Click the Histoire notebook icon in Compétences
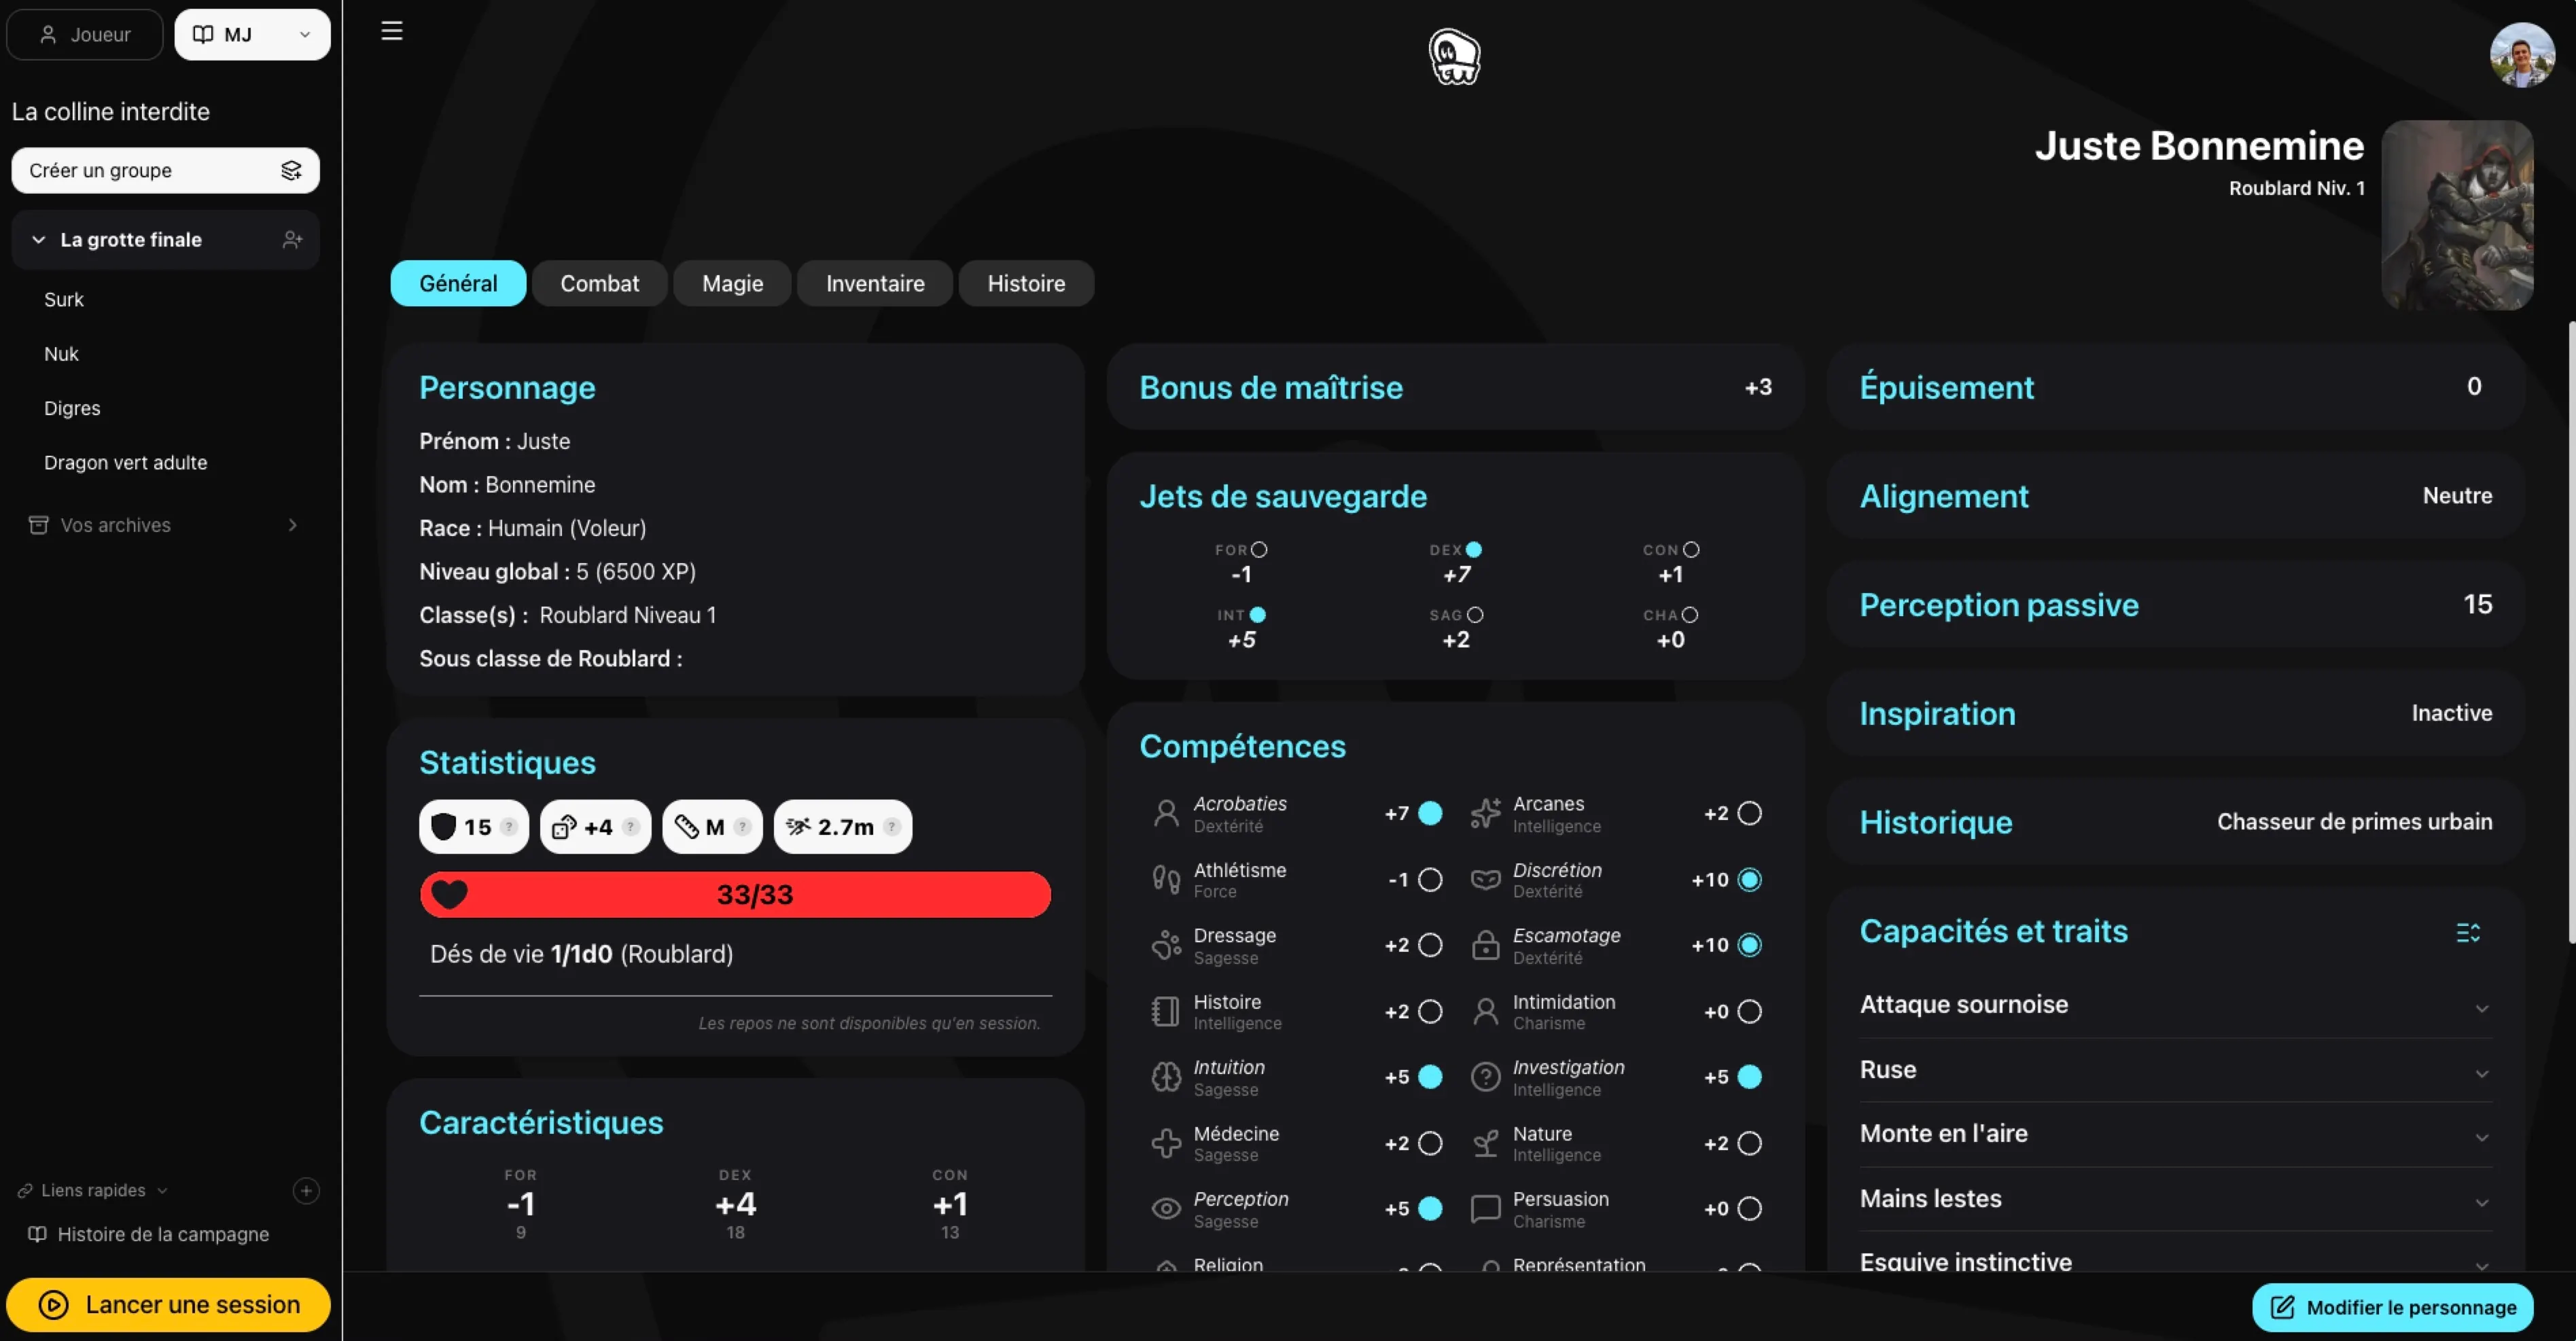 point(1166,1011)
